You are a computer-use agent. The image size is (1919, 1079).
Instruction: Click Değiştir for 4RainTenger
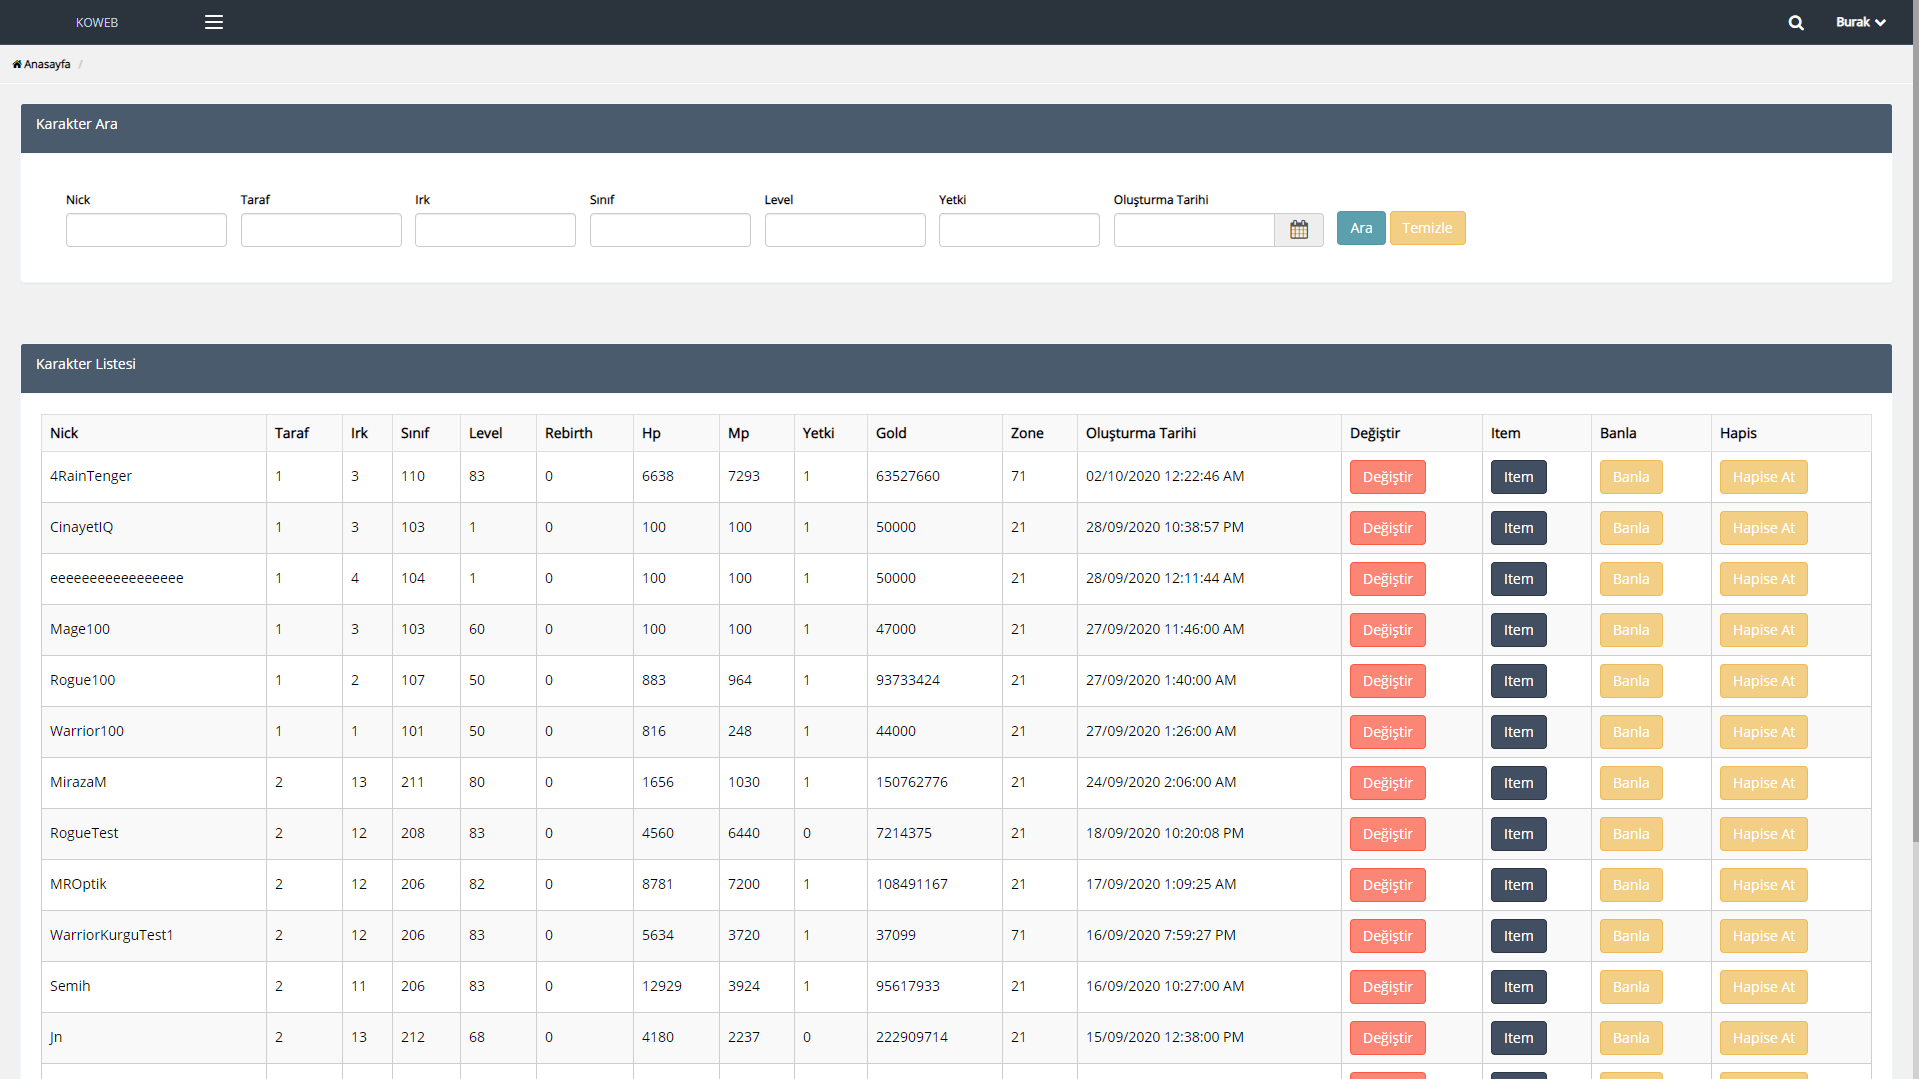[x=1387, y=477]
